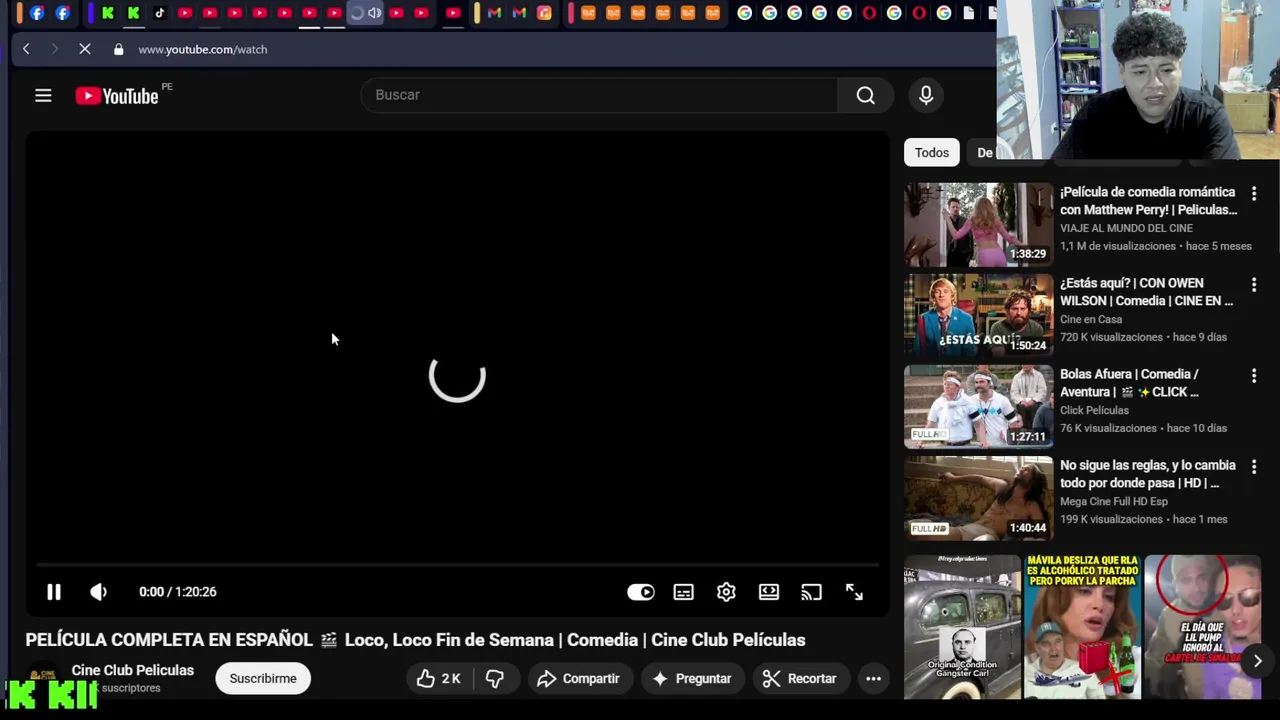Open the Gangster Car short

pyautogui.click(x=962, y=627)
